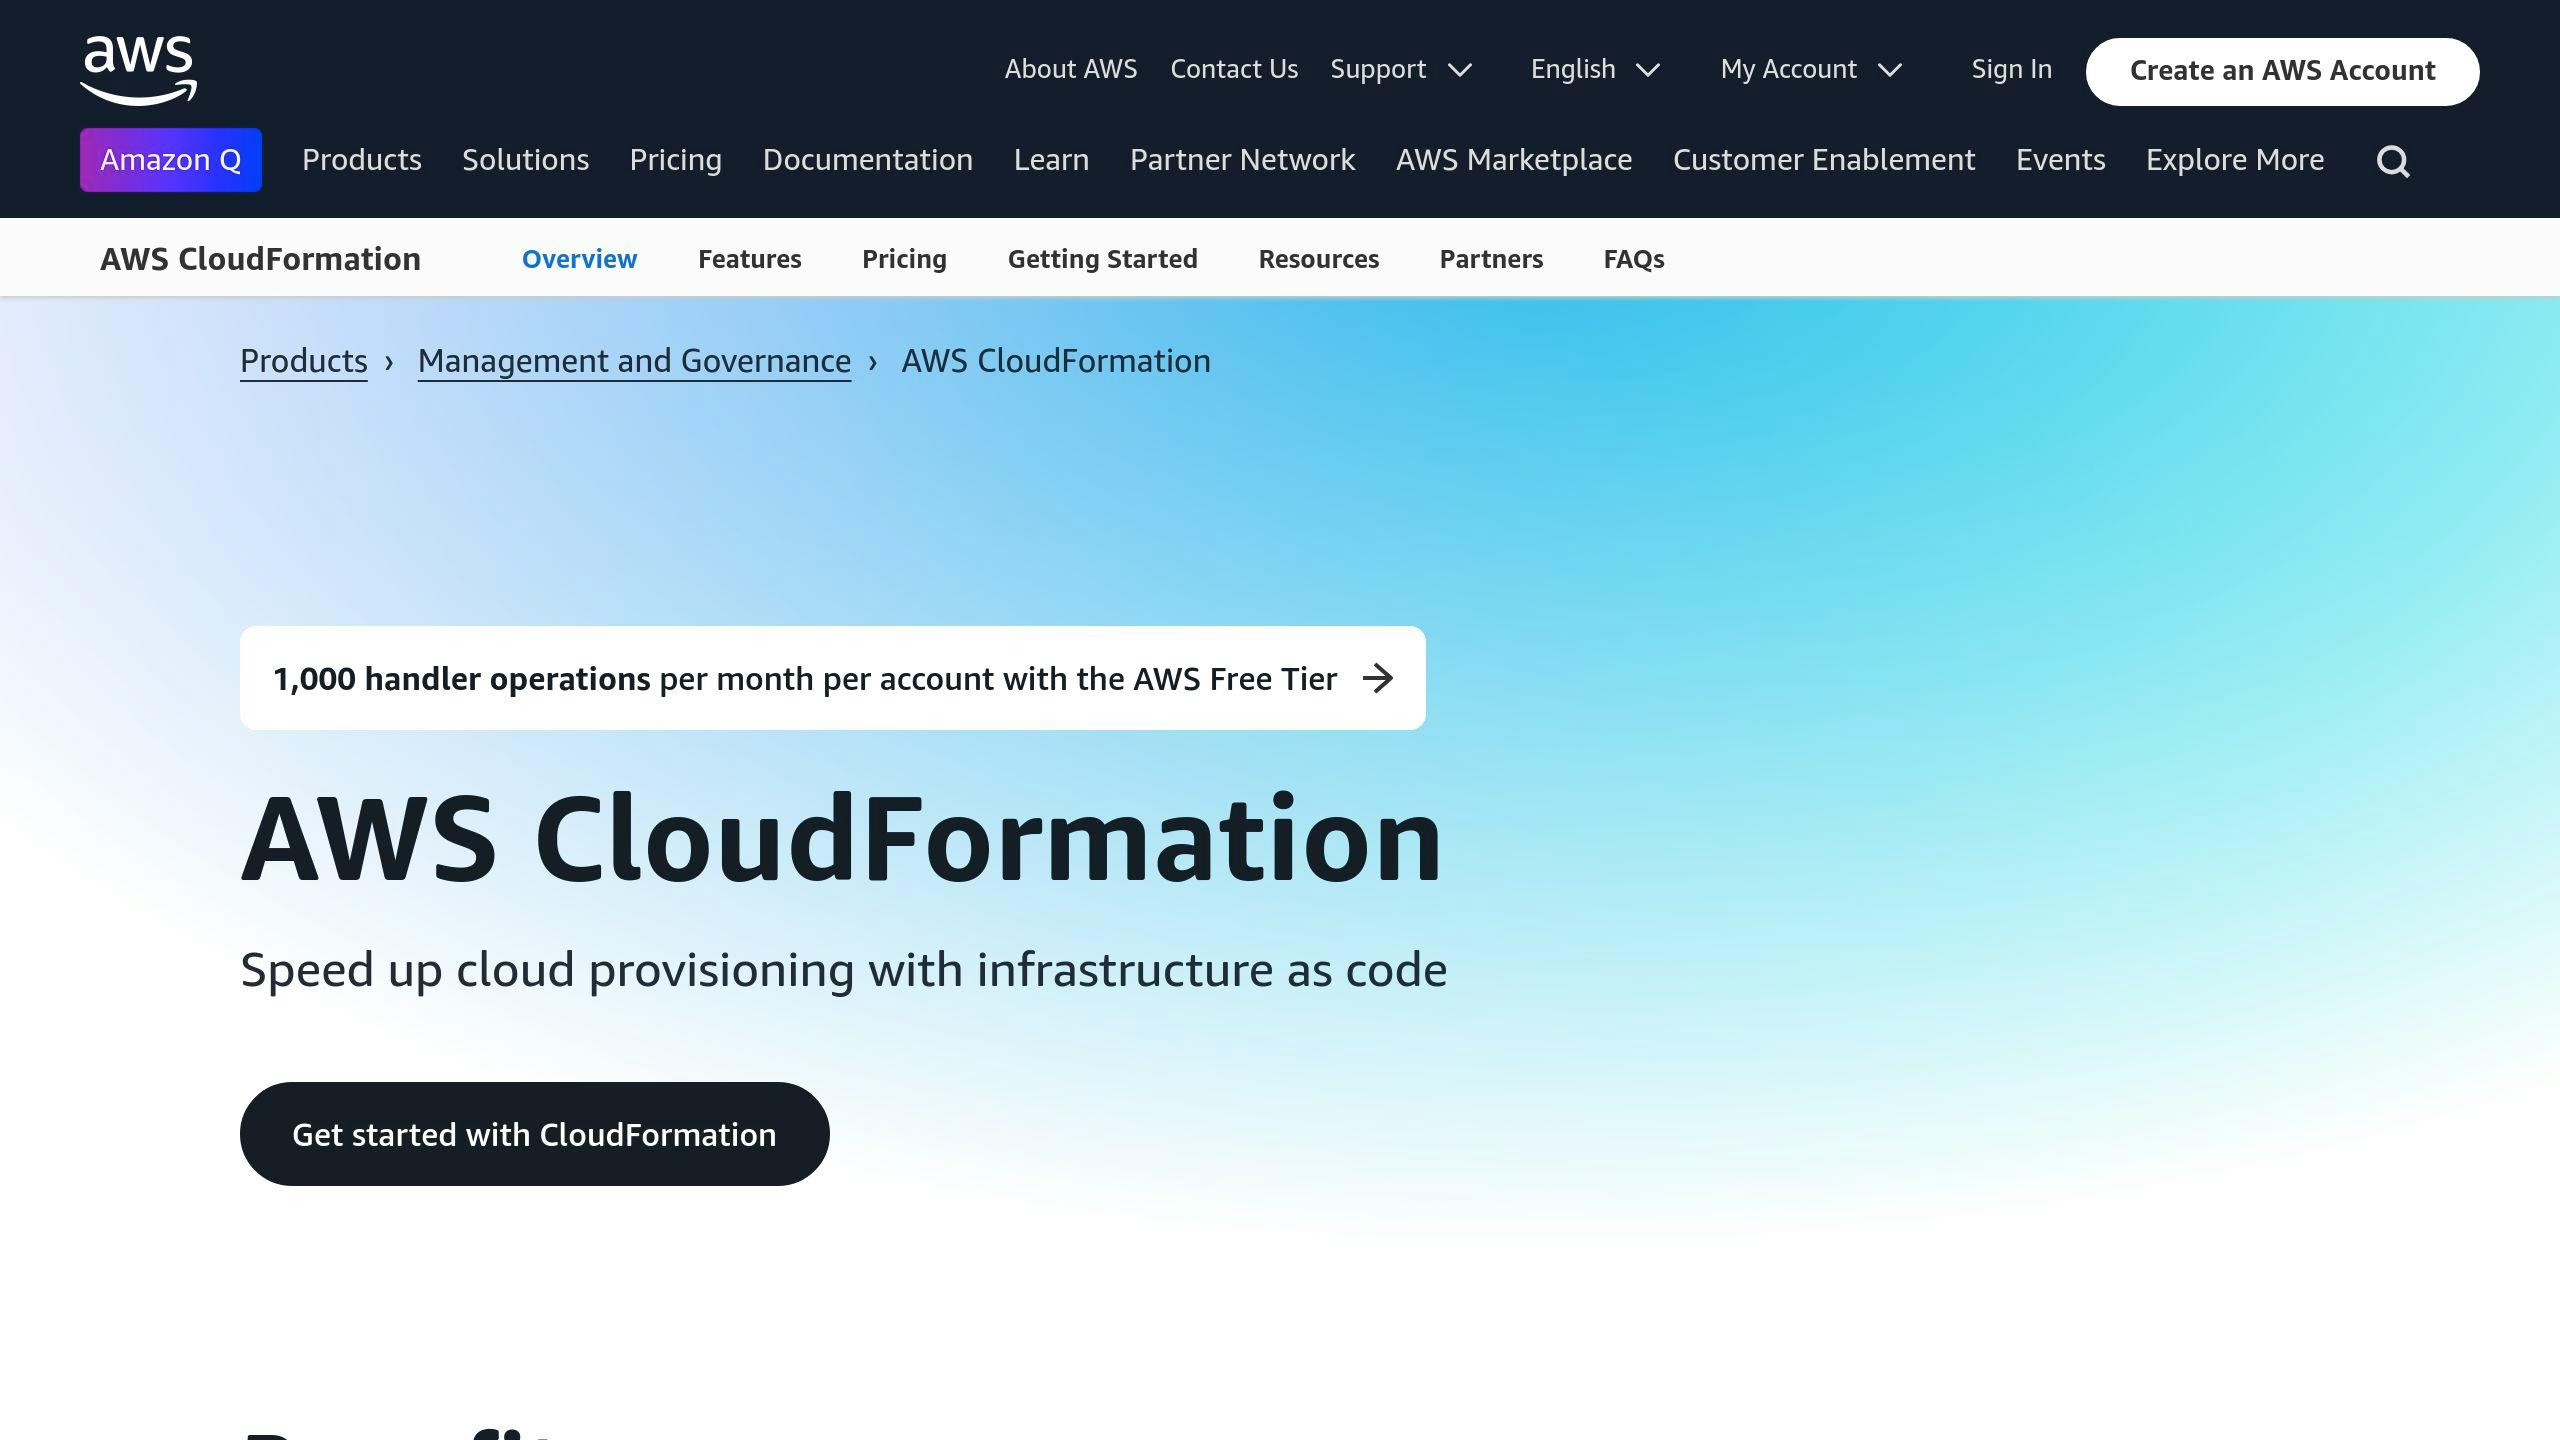Open the Solutions menu
This screenshot has width=2560, height=1440.
click(x=525, y=160)
